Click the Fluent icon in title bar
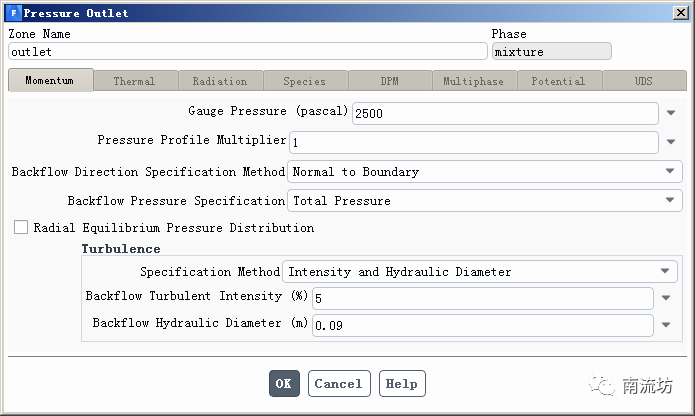The width and height of the screenshot is (695, 416). (13, 13)
